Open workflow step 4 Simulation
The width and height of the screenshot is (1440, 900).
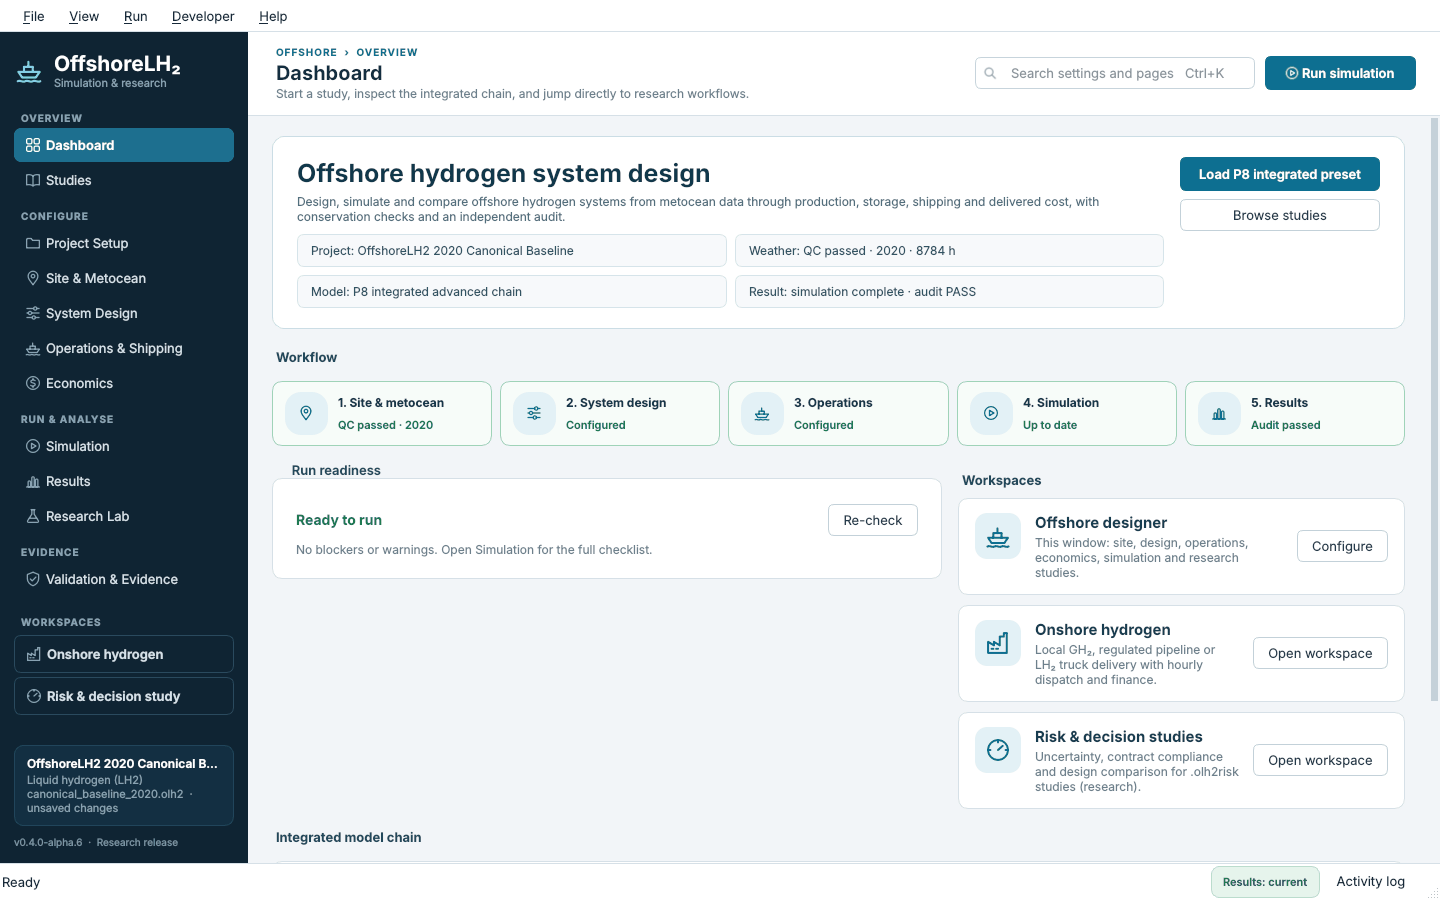click(x=1067, y=413)
